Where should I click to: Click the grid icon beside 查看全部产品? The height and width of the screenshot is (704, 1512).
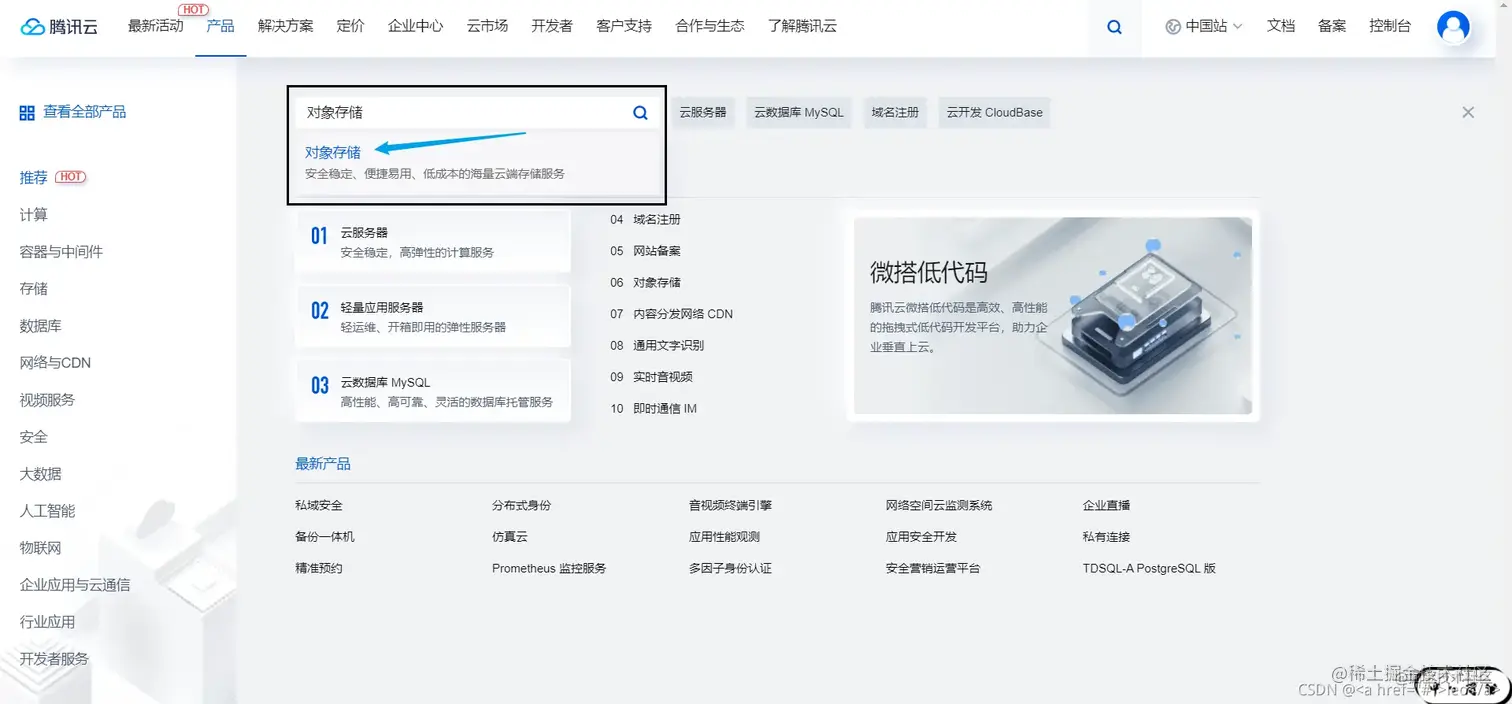(26, 111)
